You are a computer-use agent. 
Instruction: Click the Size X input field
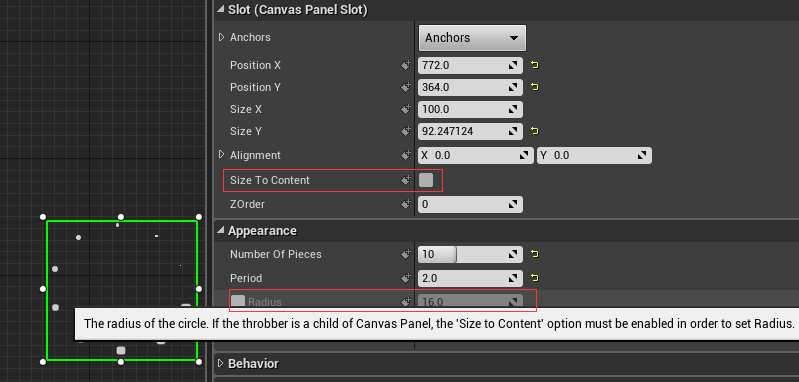coord(470,109)
